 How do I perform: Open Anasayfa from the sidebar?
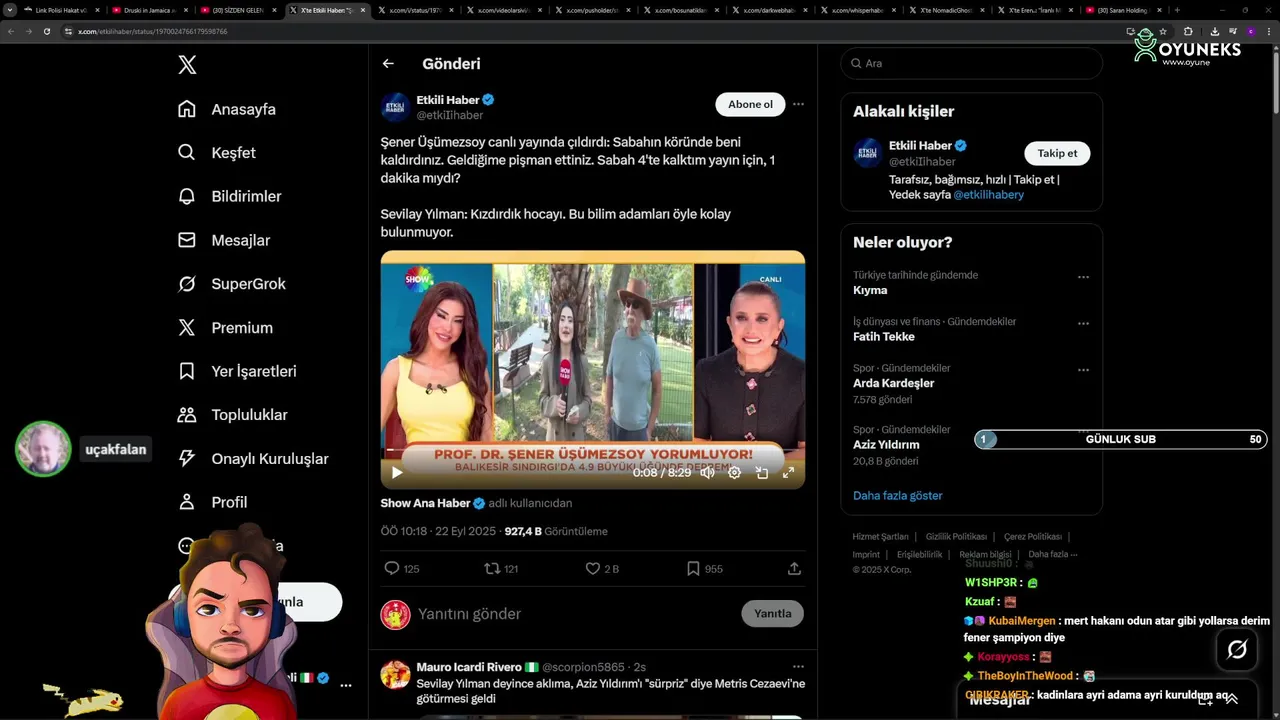click(x=227, y=109)
